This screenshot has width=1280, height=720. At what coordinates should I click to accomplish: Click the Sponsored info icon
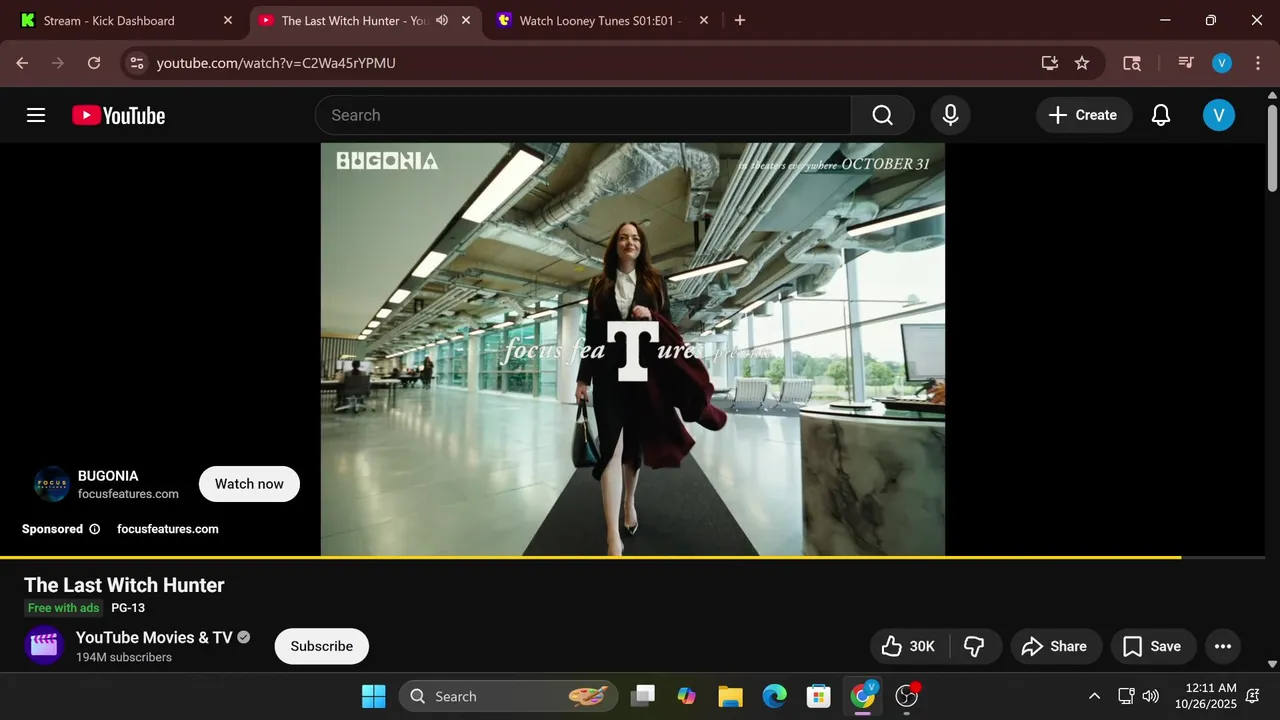[95, 529]
